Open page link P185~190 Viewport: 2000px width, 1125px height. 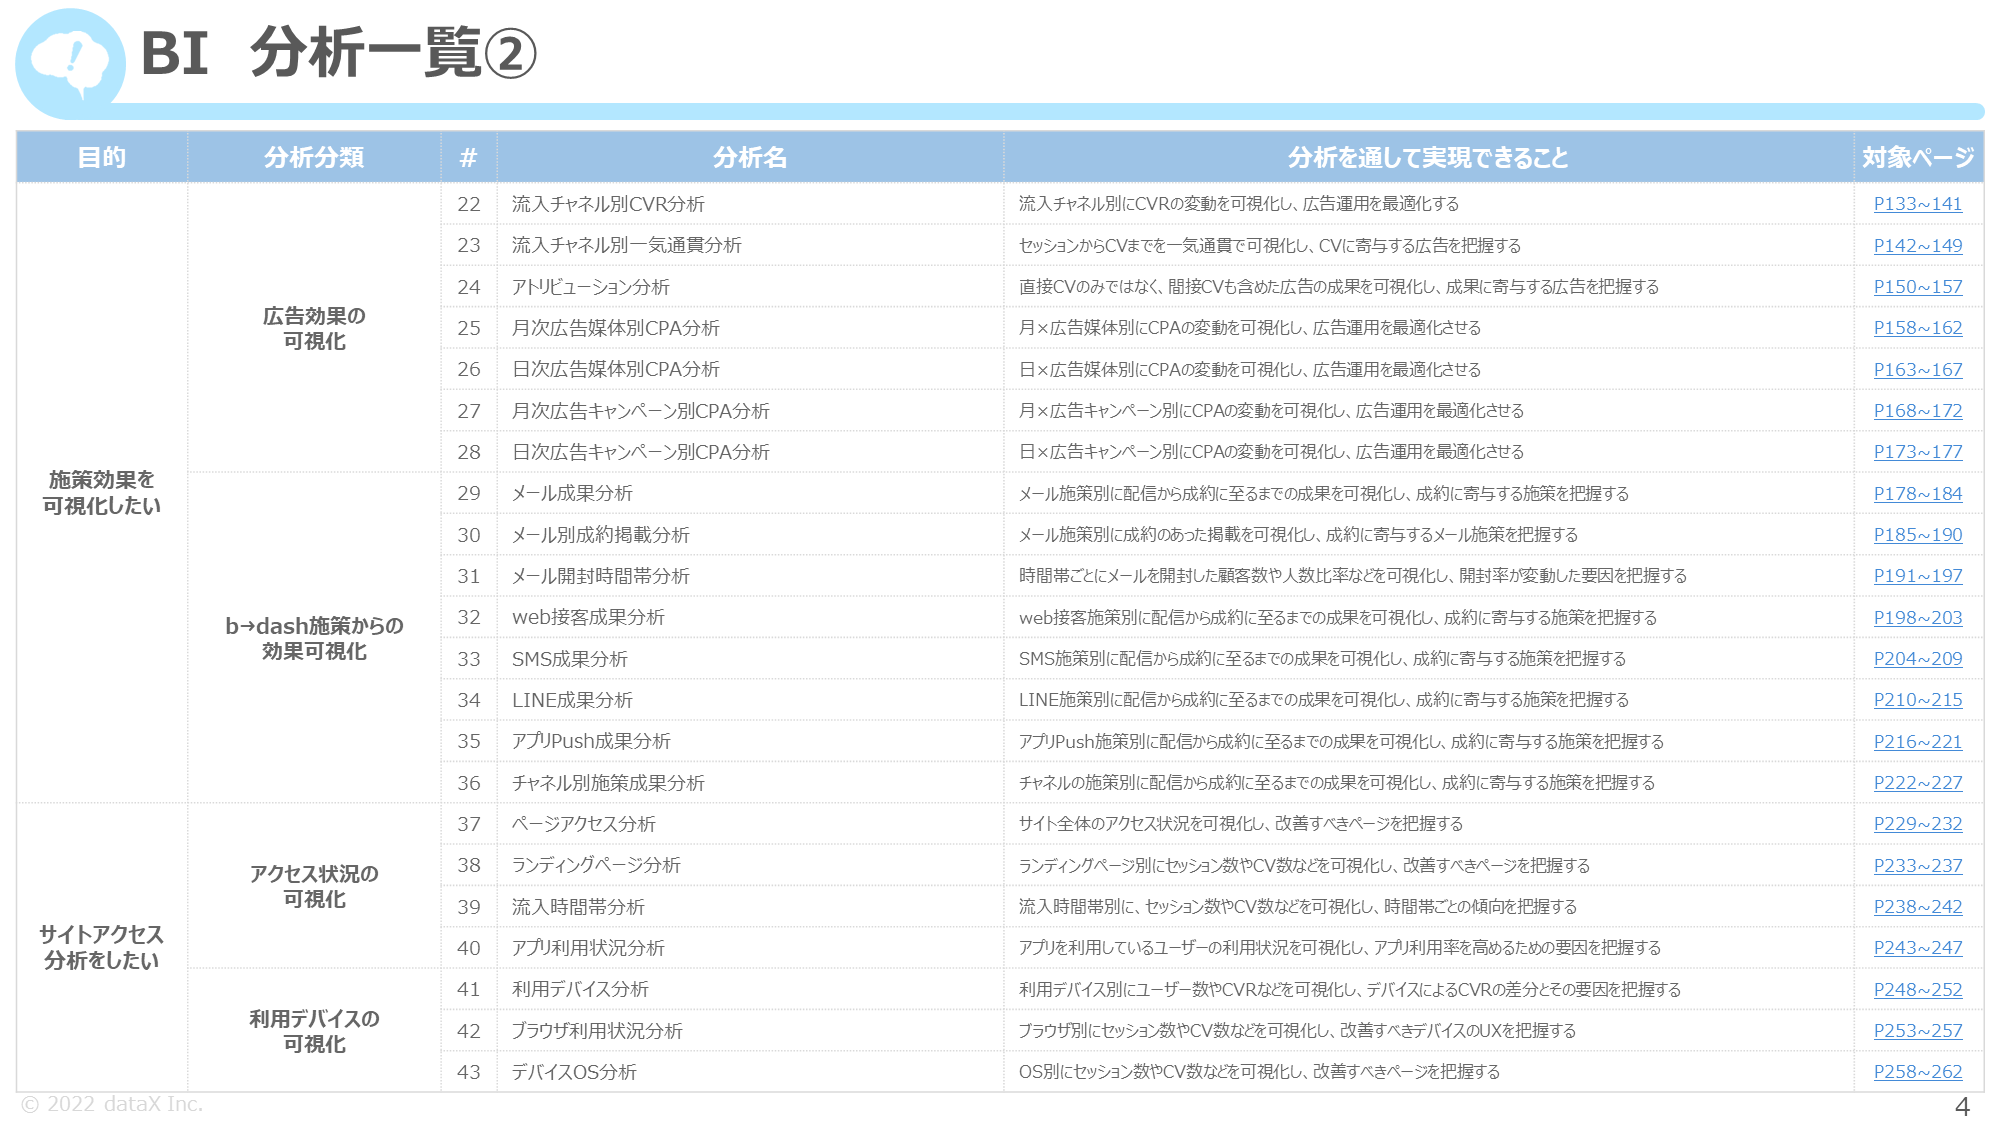coord(1918,535)
